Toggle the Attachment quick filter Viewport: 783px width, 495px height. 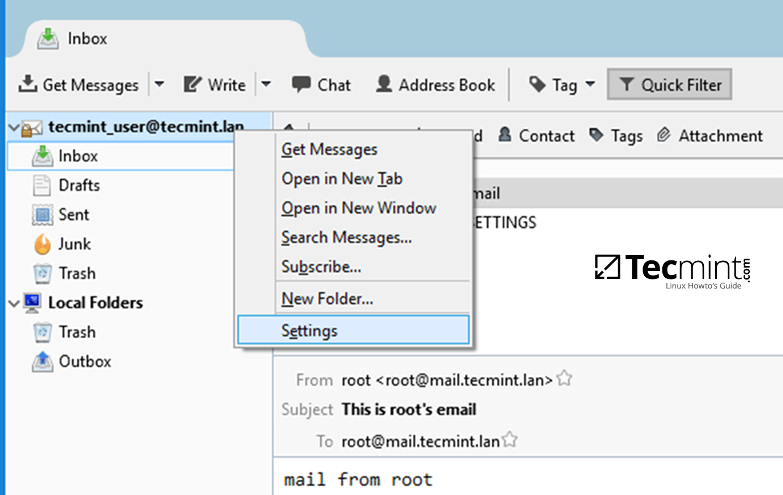point(710,135)
